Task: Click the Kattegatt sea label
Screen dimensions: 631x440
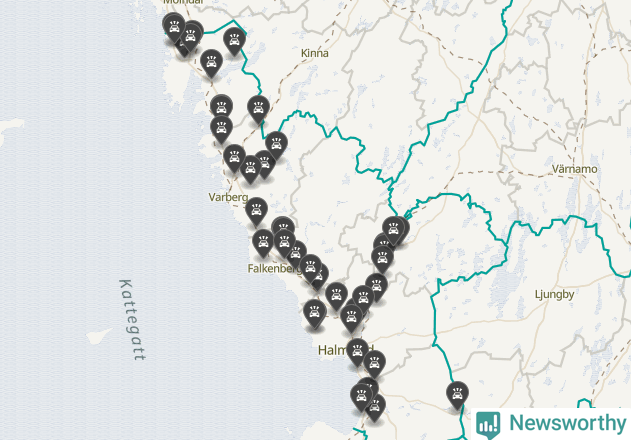Action: 133,320
